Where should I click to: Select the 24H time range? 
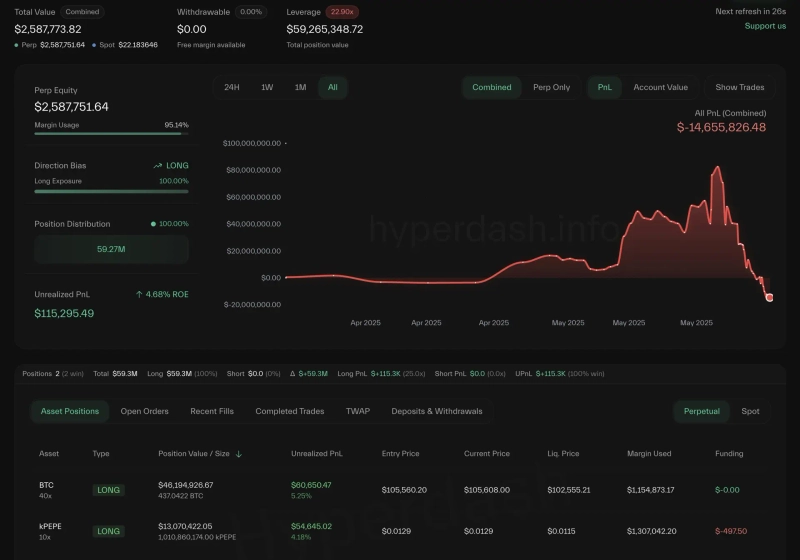(x=232, y=88)
